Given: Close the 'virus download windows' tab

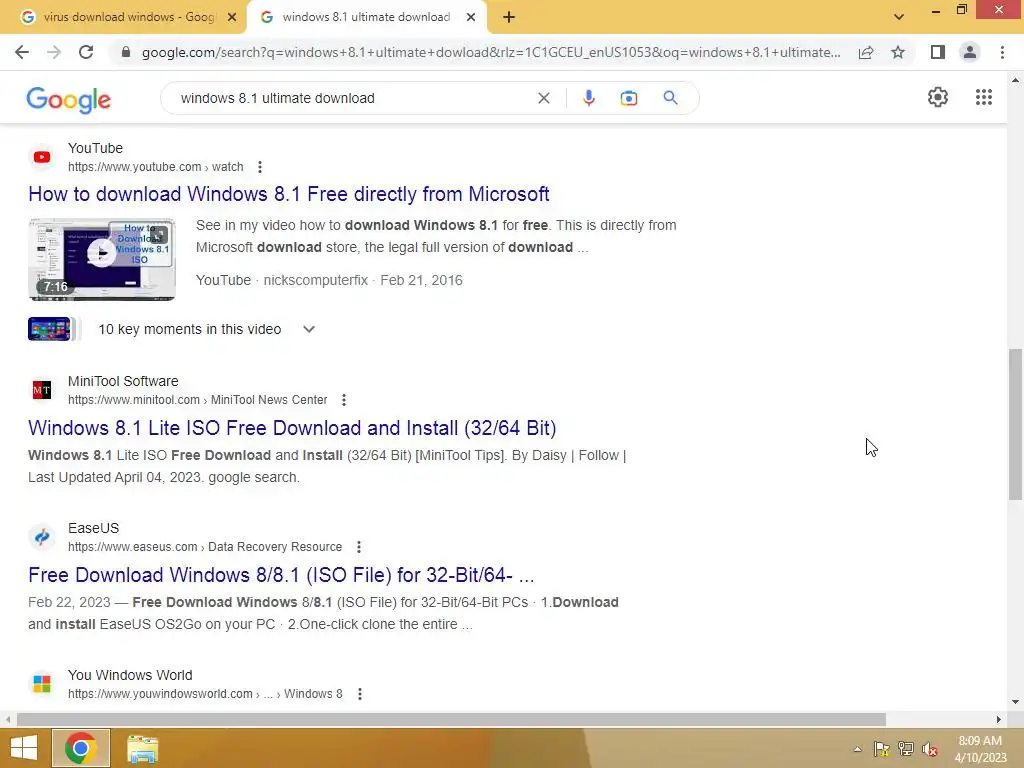Looking at the screenshot, I should coord(232,18).
